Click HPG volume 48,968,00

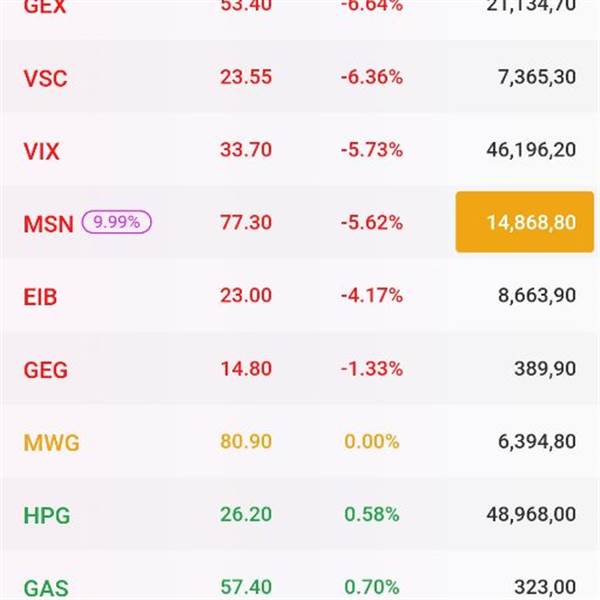click(523, 514)
